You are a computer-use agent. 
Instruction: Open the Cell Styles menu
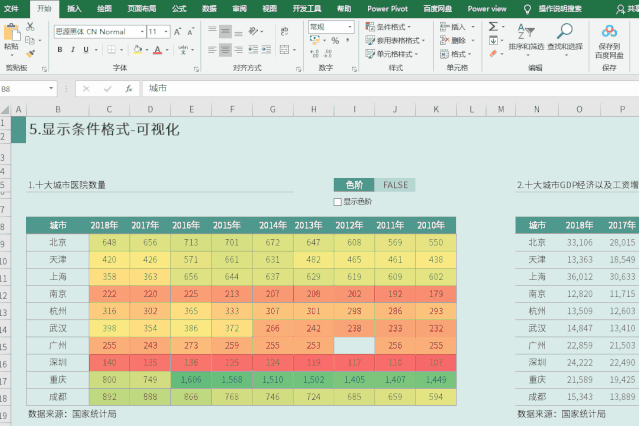[392, 54]
